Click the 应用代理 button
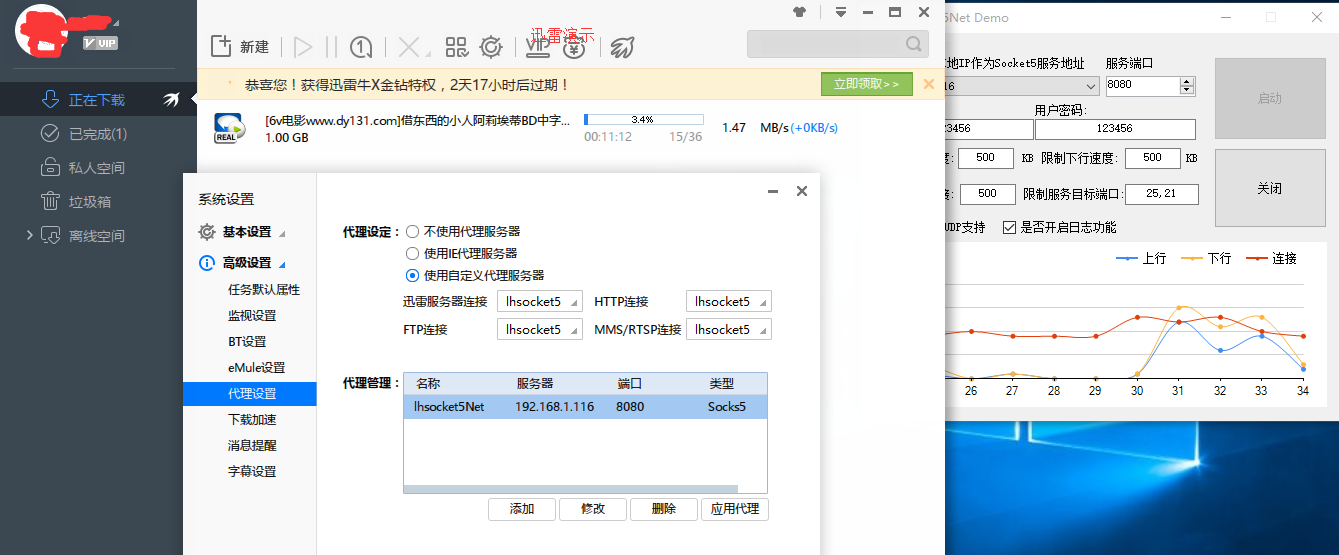This screenshot has width=1339, height=555. pos(735,509)
